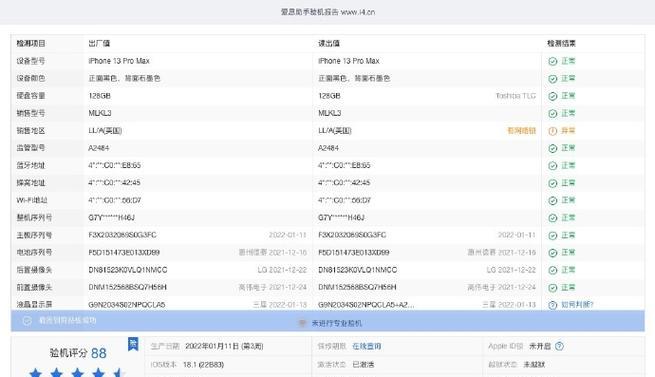The width and height of the screenshot is (655, 377).
Task: Click the factory 主板序列号 F3X2032069S0G3FC
Action: pyautogui.click(x=122, y=235)
